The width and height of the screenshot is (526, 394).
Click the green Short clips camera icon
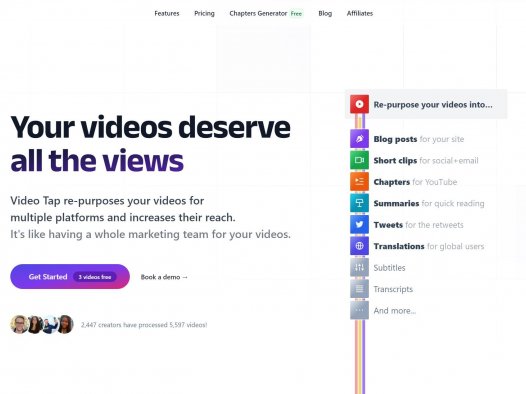click(x=359, y=160)
